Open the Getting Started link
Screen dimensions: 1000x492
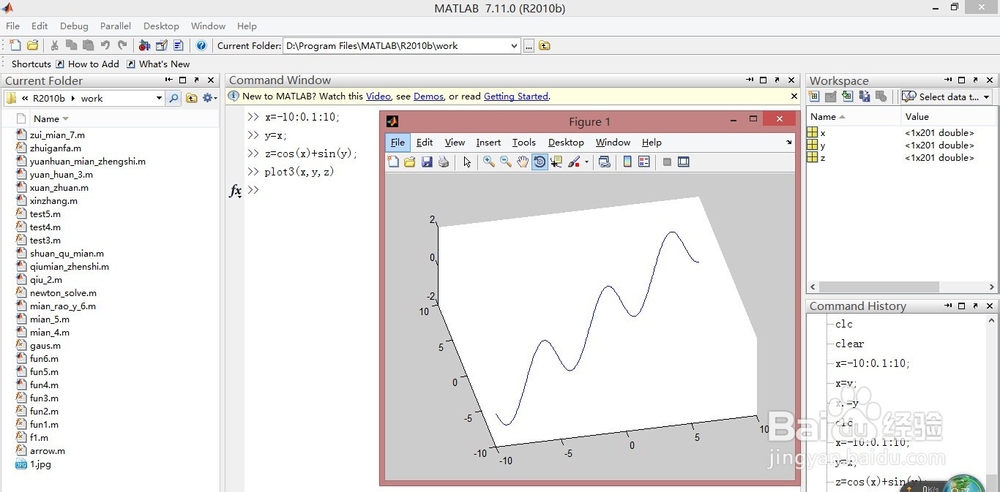pos(516,96)
